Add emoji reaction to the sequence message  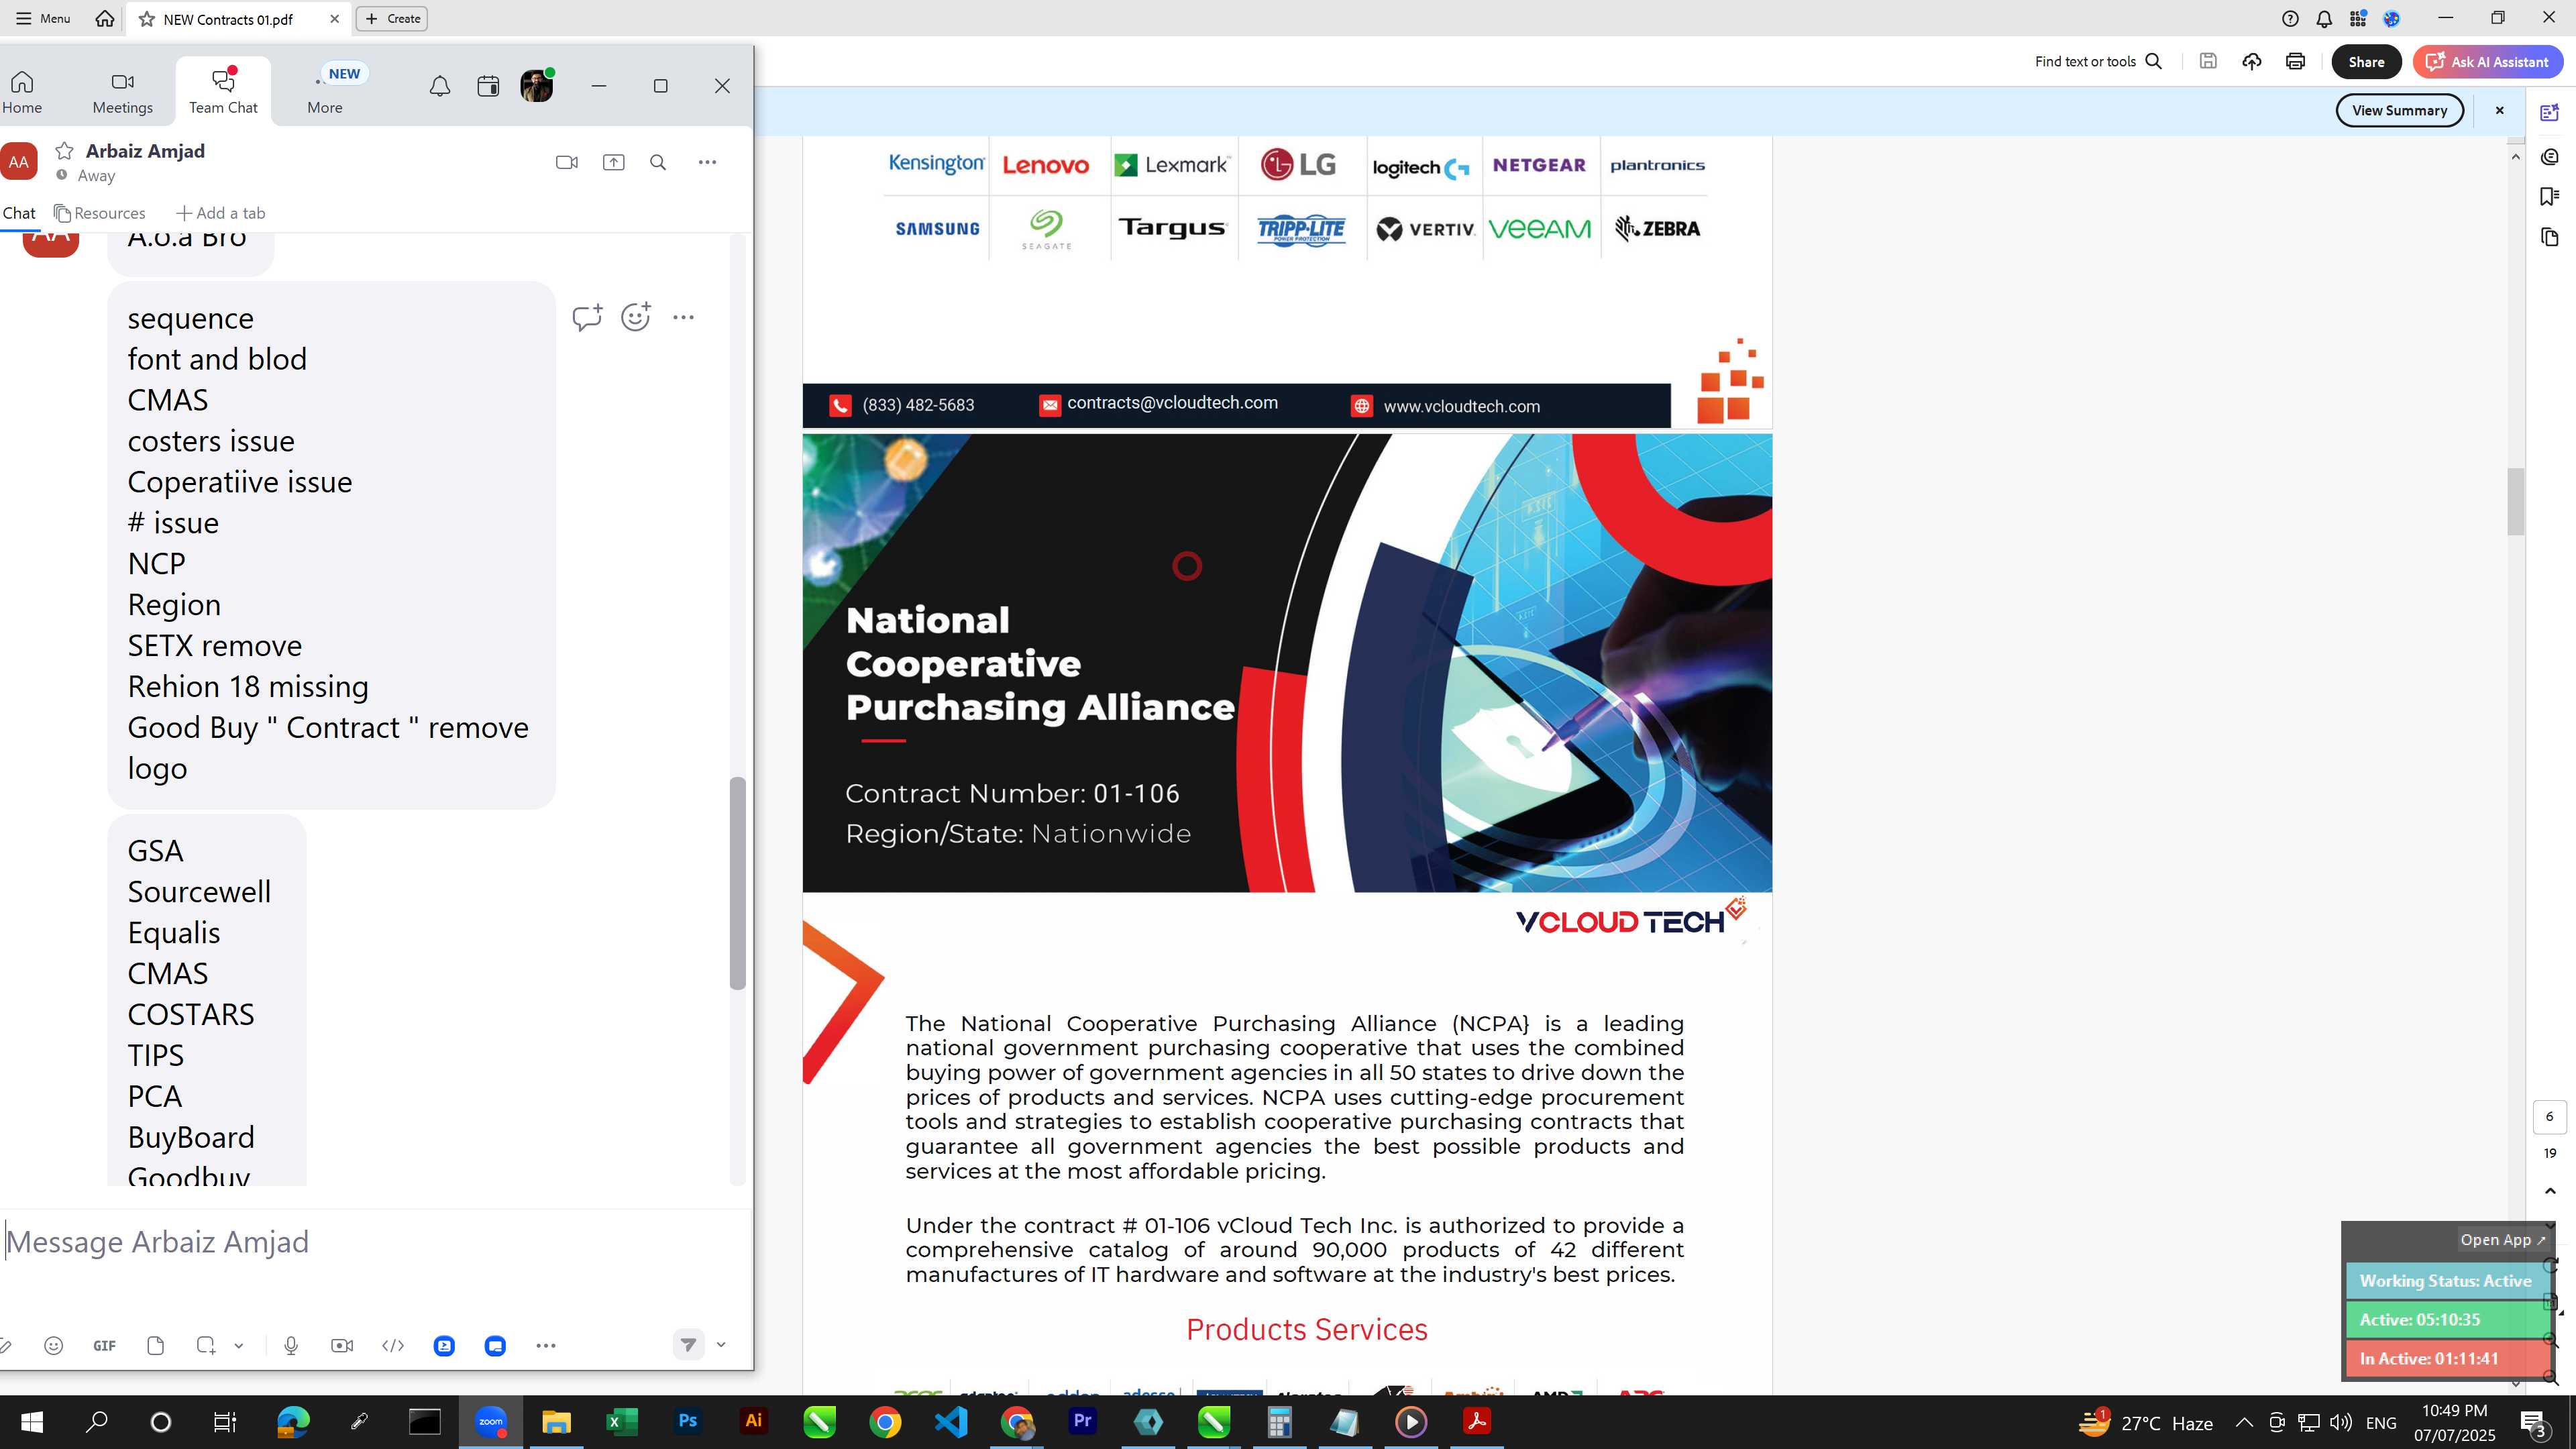pos(636,317)
